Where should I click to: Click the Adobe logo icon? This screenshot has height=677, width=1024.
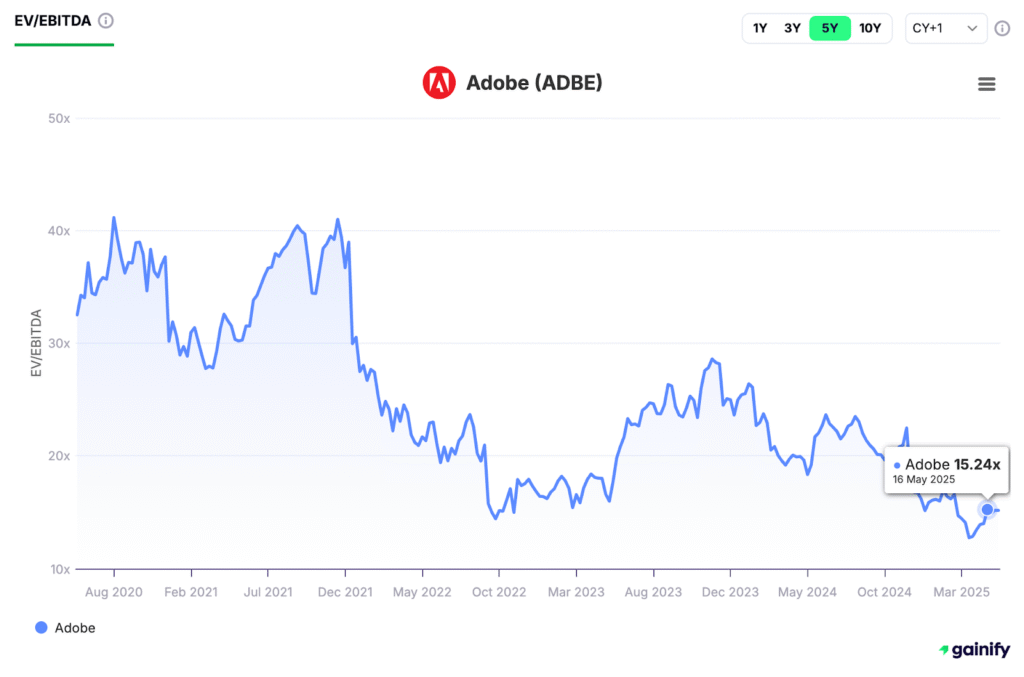point(439,83)
